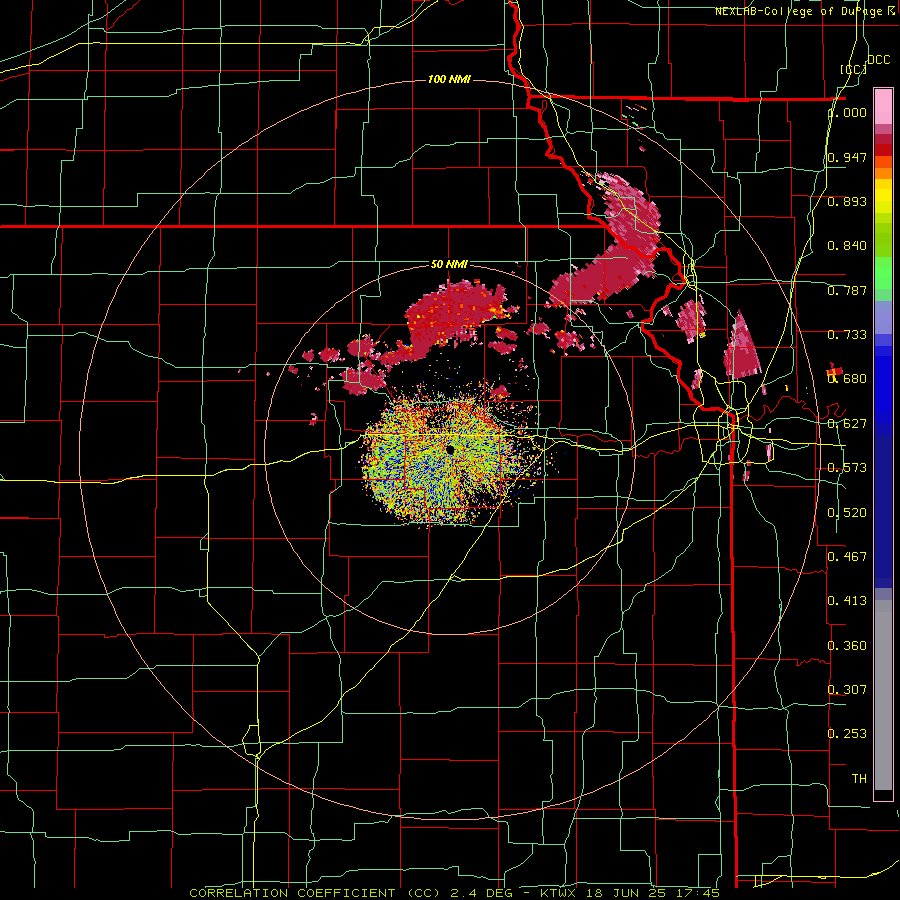
Task: Click the TH label at the legend bottom
Action: click(x=859, y=778)
